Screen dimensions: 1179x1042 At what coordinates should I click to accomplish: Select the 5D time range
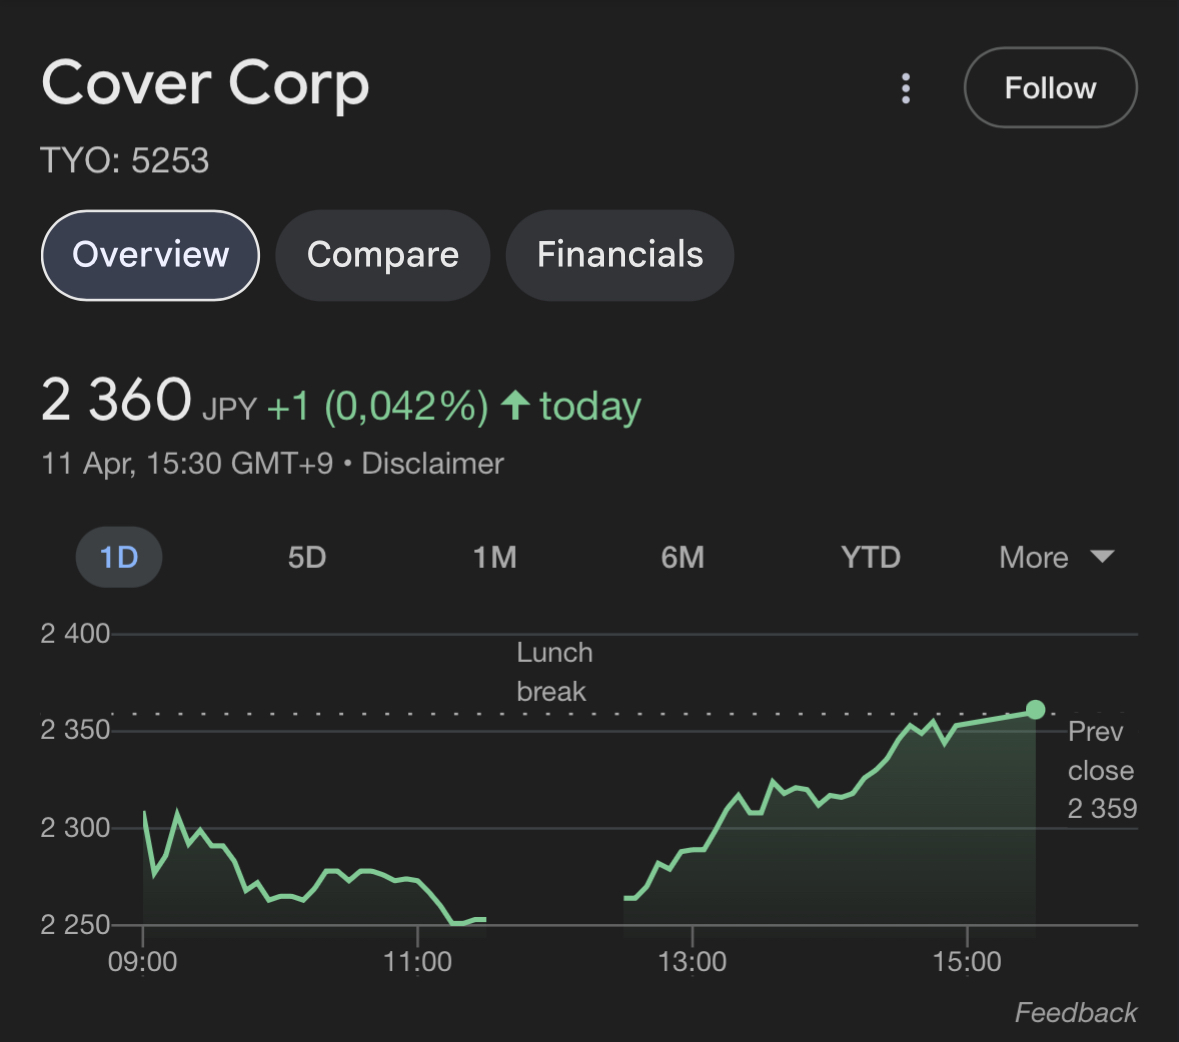click(x=307, y=557)
